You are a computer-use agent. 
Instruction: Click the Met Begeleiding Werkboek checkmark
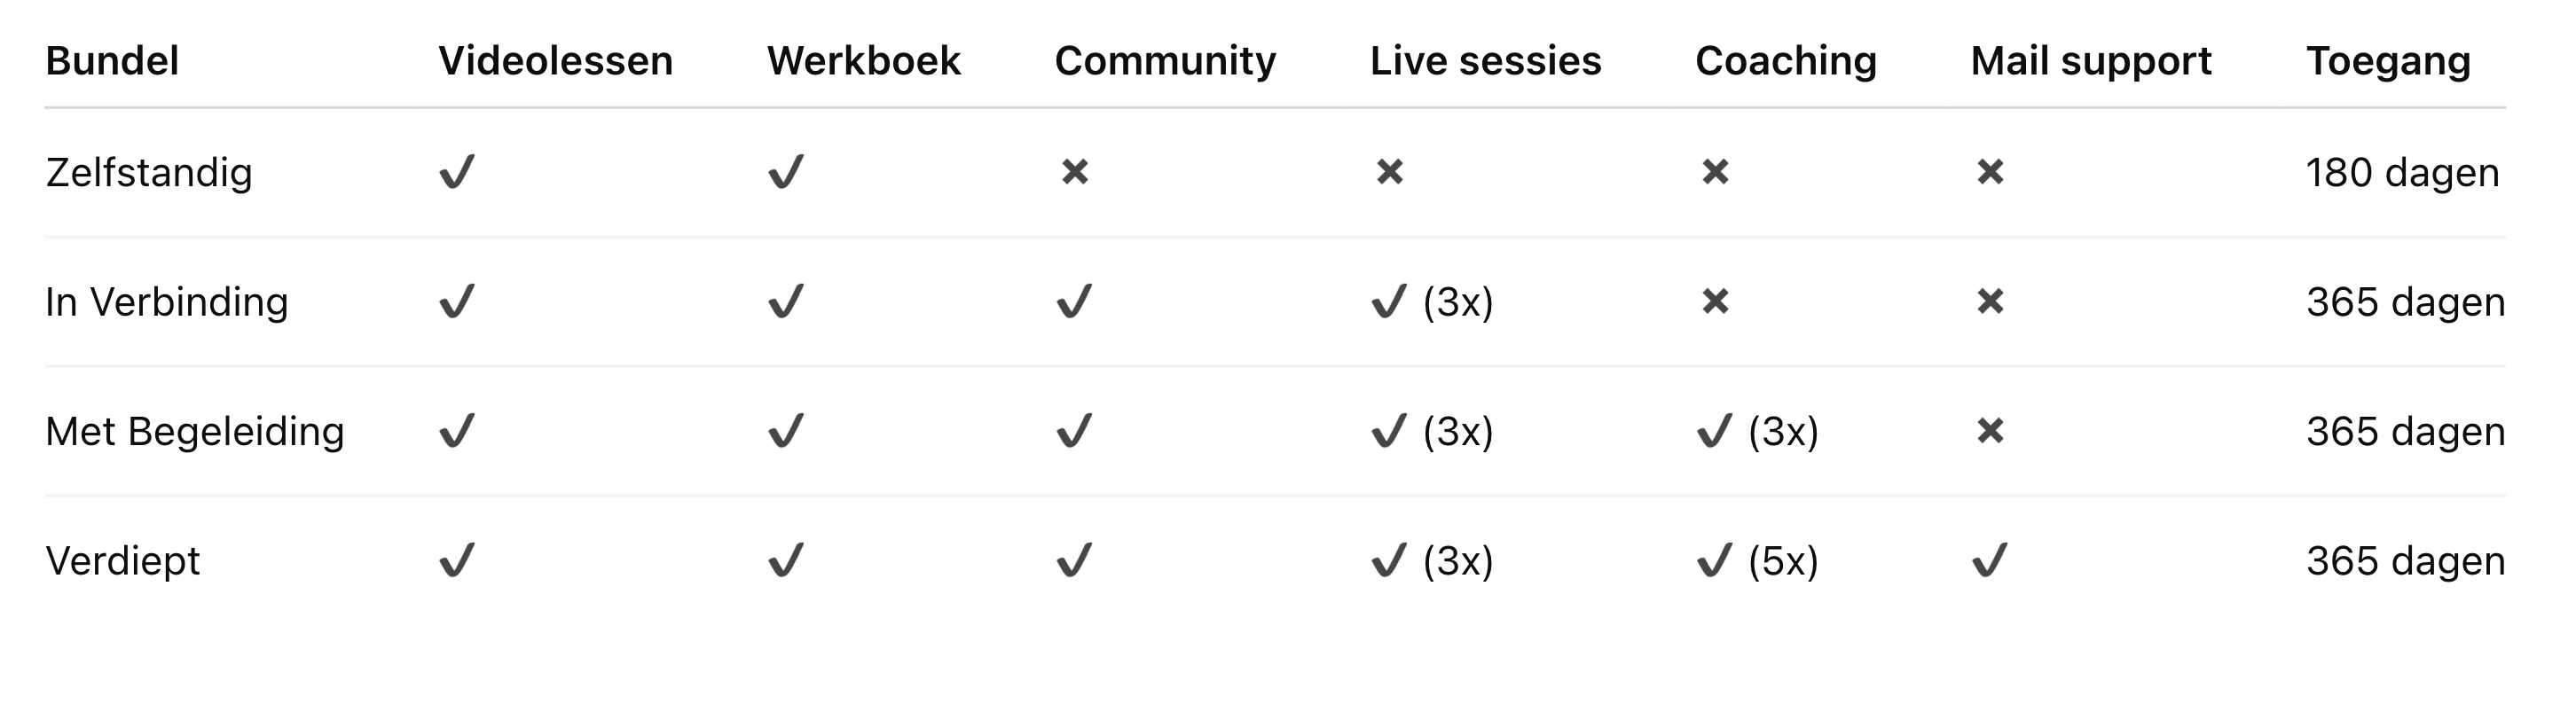click(x=786, y=431)
